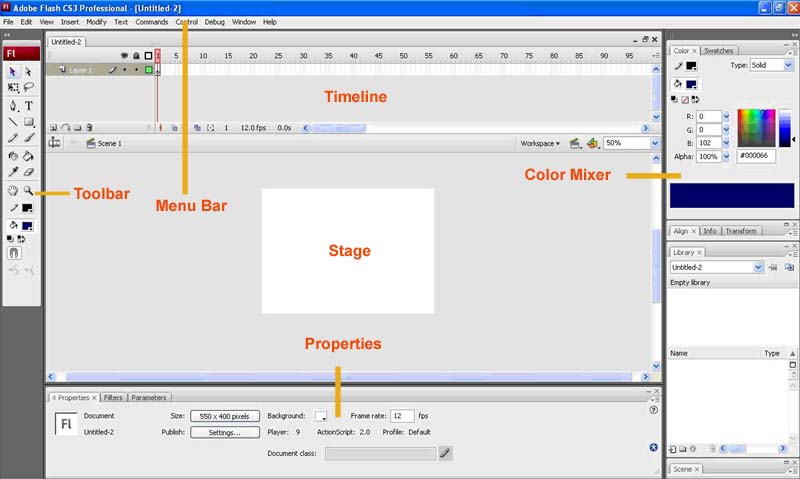Image resolution: width=800 pixels, height=479 pixels.
Task: Open the Modify menu
Action: [96, 22]
